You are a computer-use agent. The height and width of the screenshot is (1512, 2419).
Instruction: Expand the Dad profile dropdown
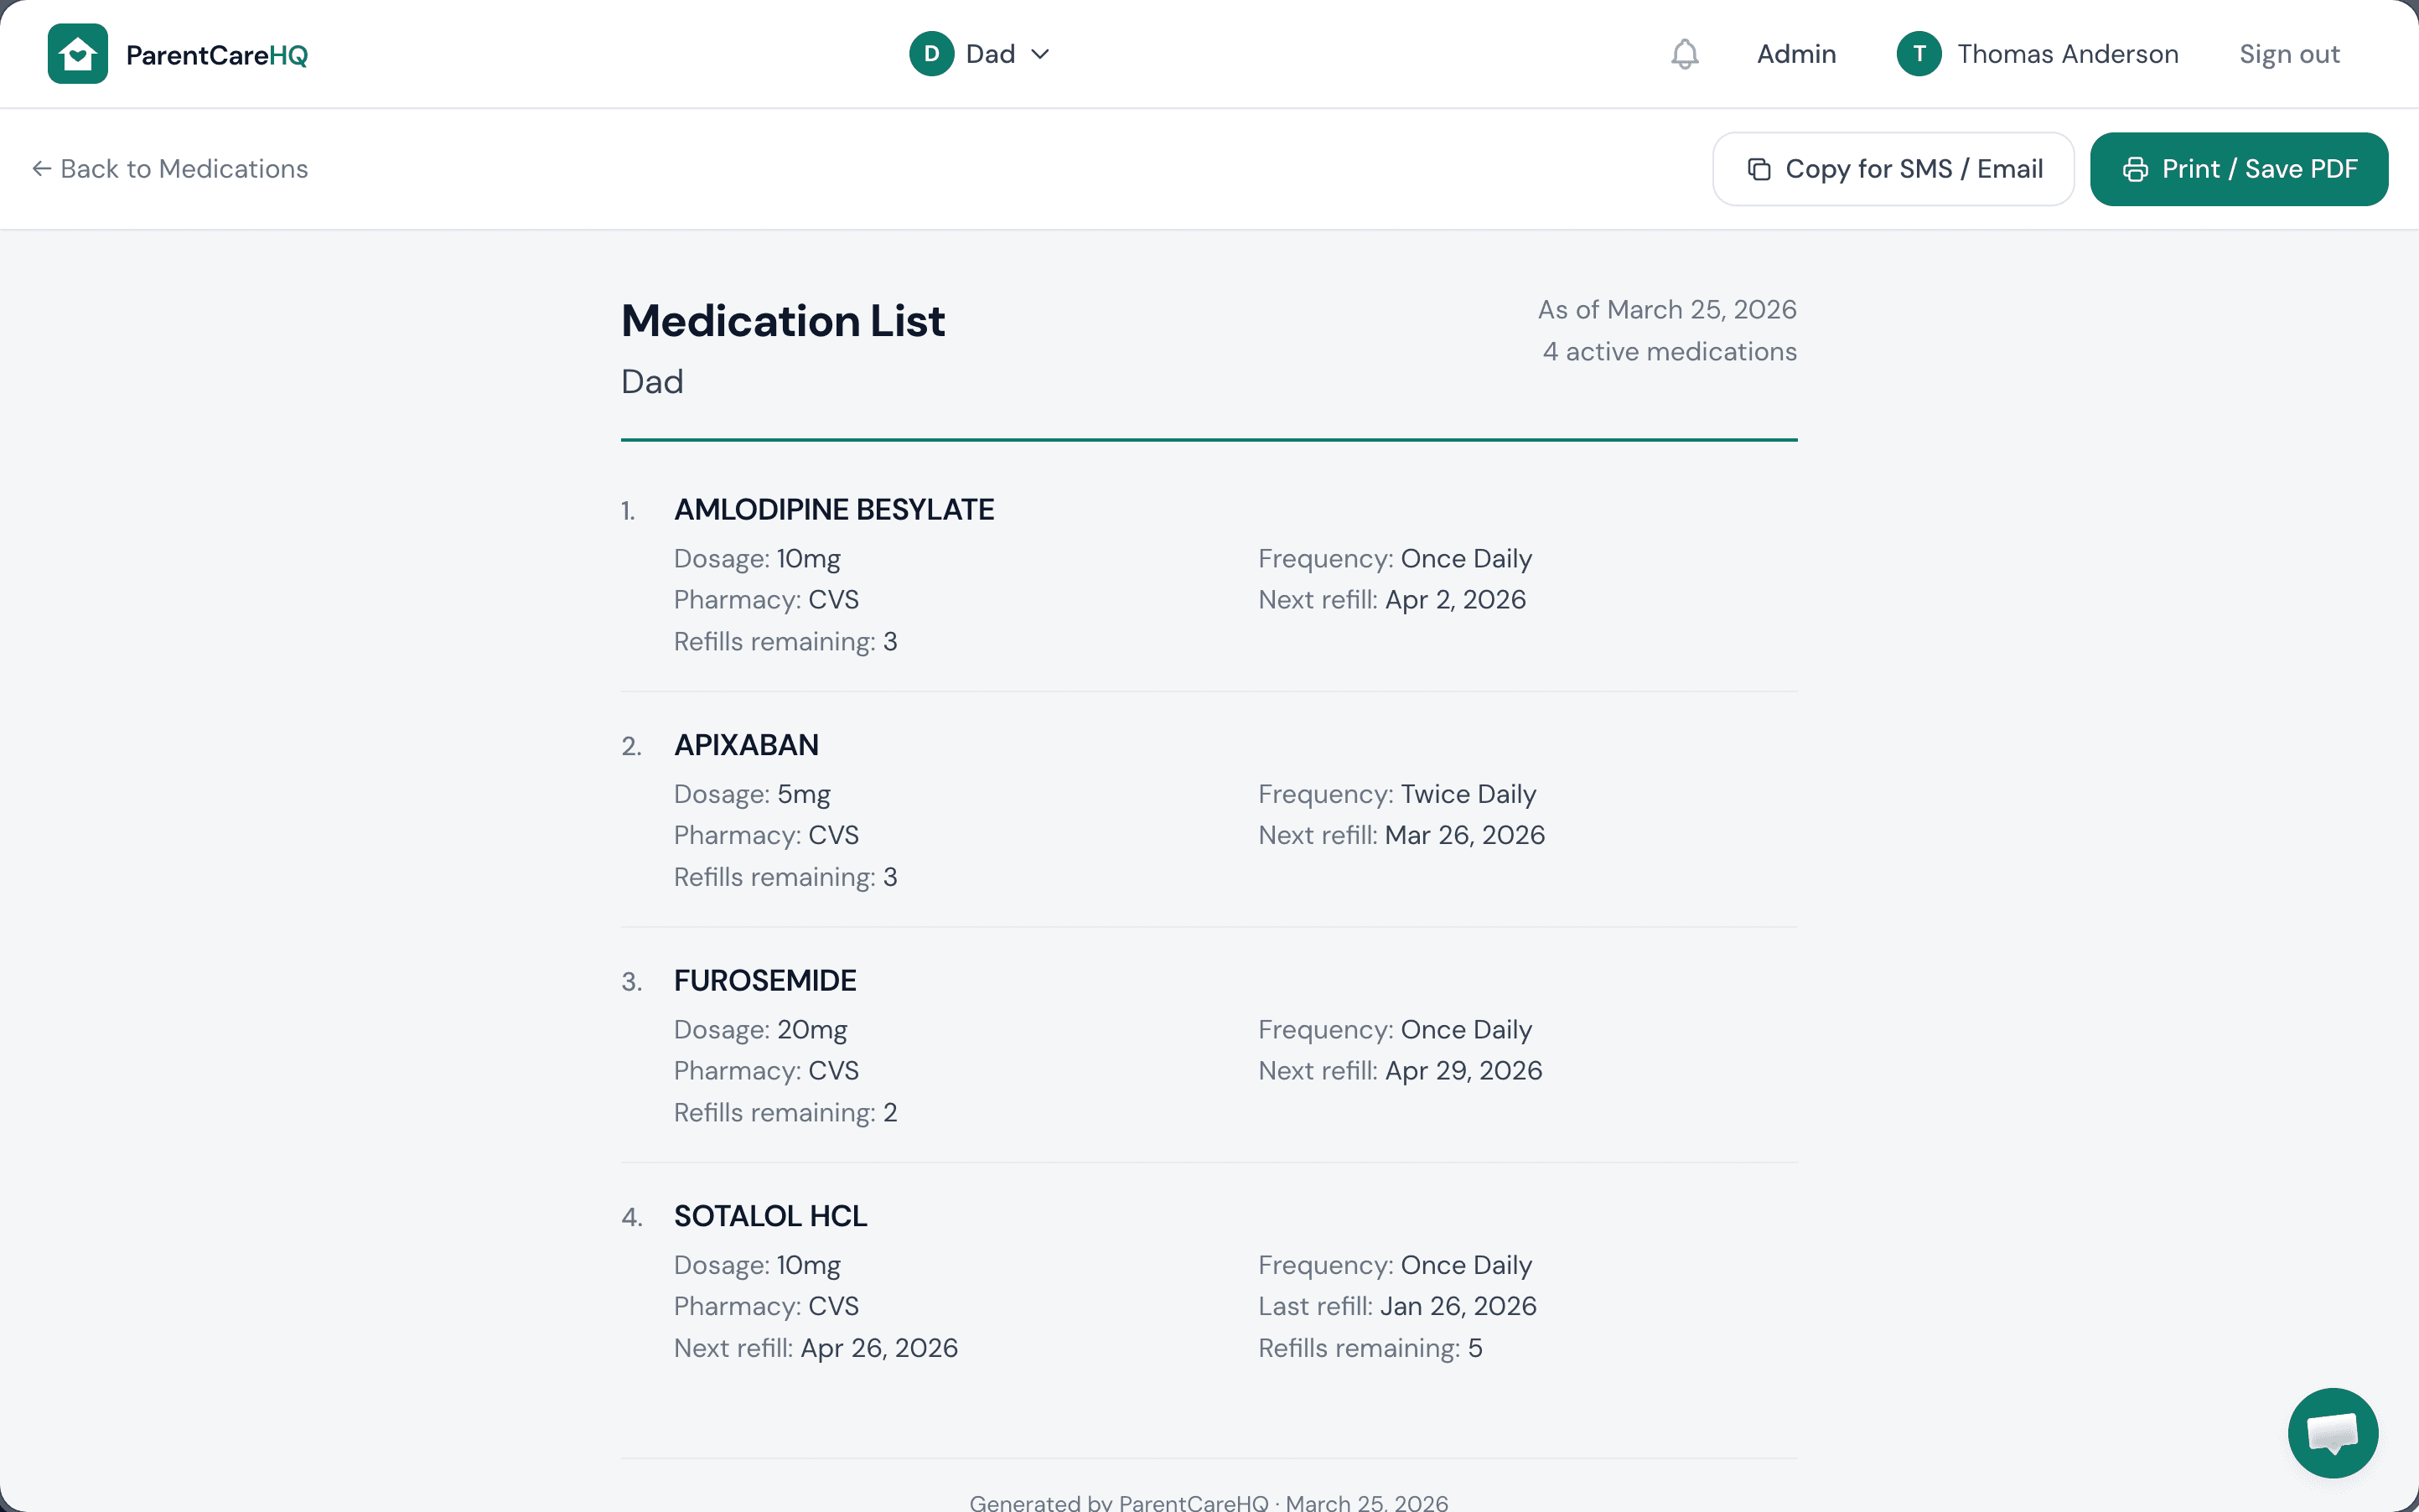pos(1041,54)
